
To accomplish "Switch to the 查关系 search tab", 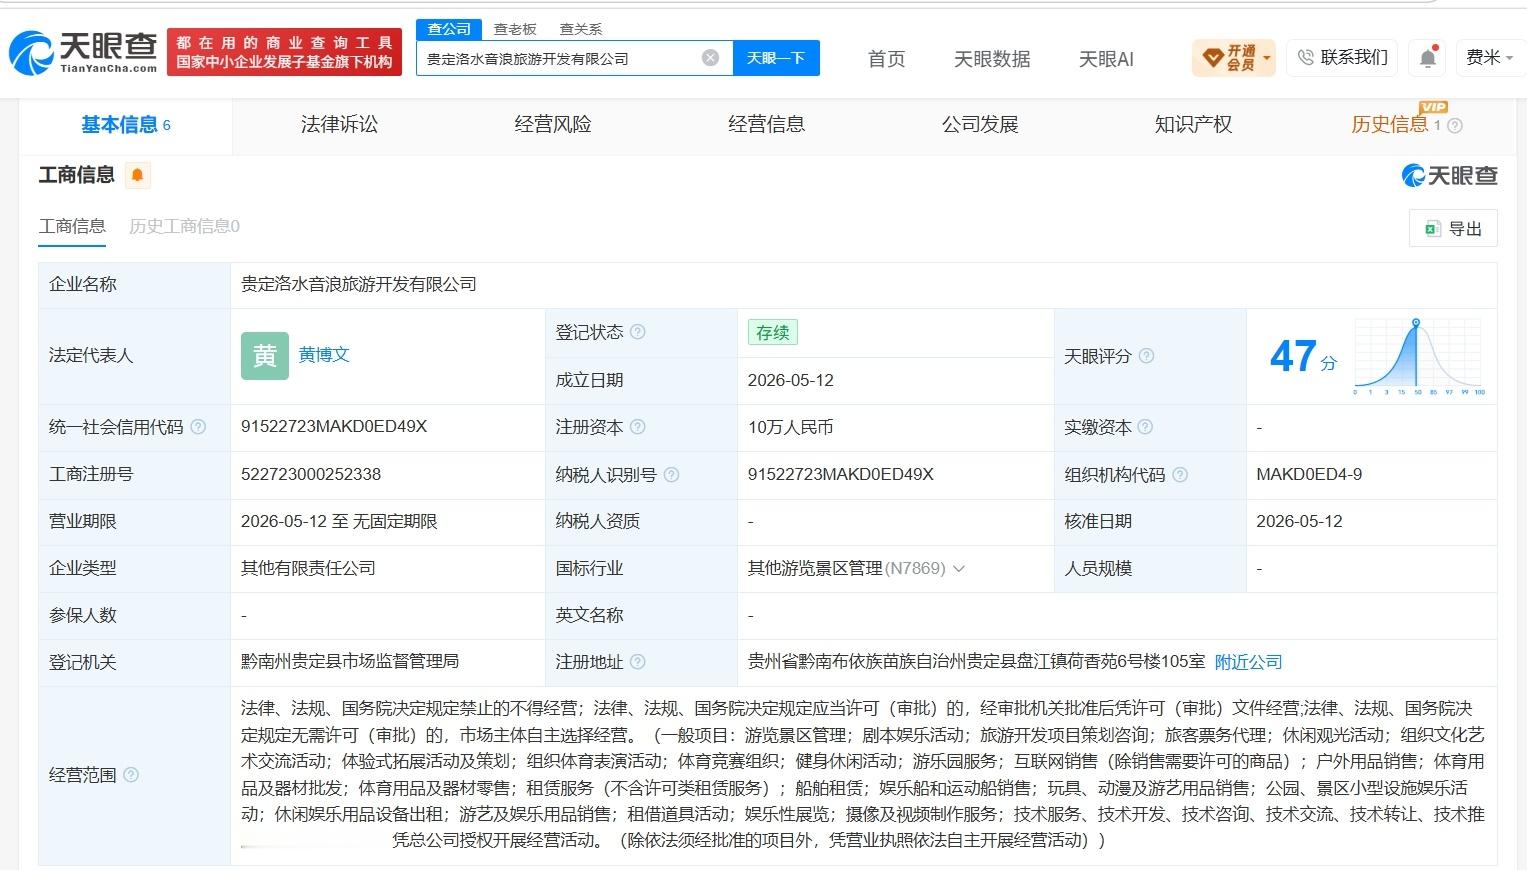I will point(580,30).
